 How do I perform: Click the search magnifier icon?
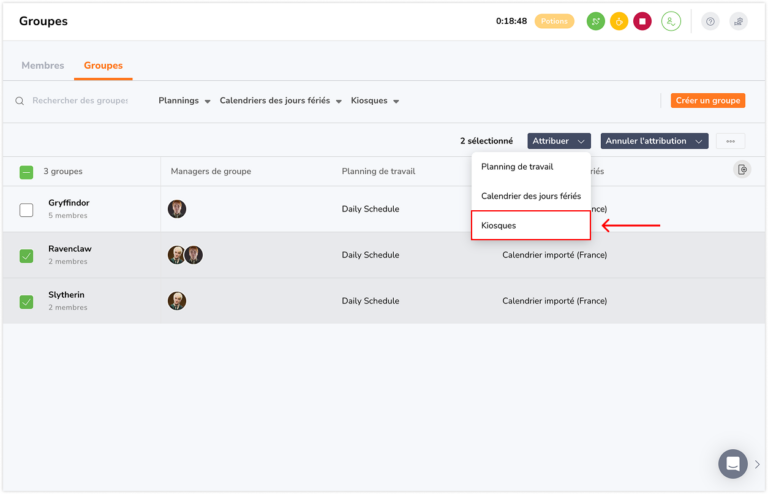[x=20, y=101]
